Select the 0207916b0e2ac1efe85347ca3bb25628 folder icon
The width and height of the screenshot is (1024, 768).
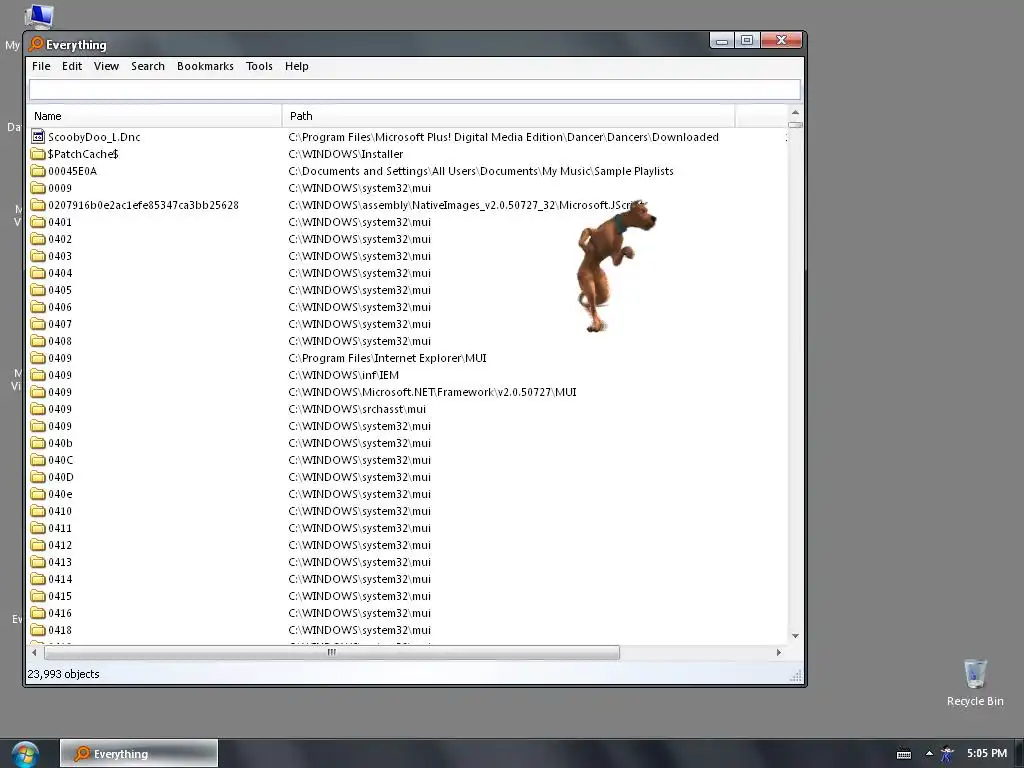[38, 205]
